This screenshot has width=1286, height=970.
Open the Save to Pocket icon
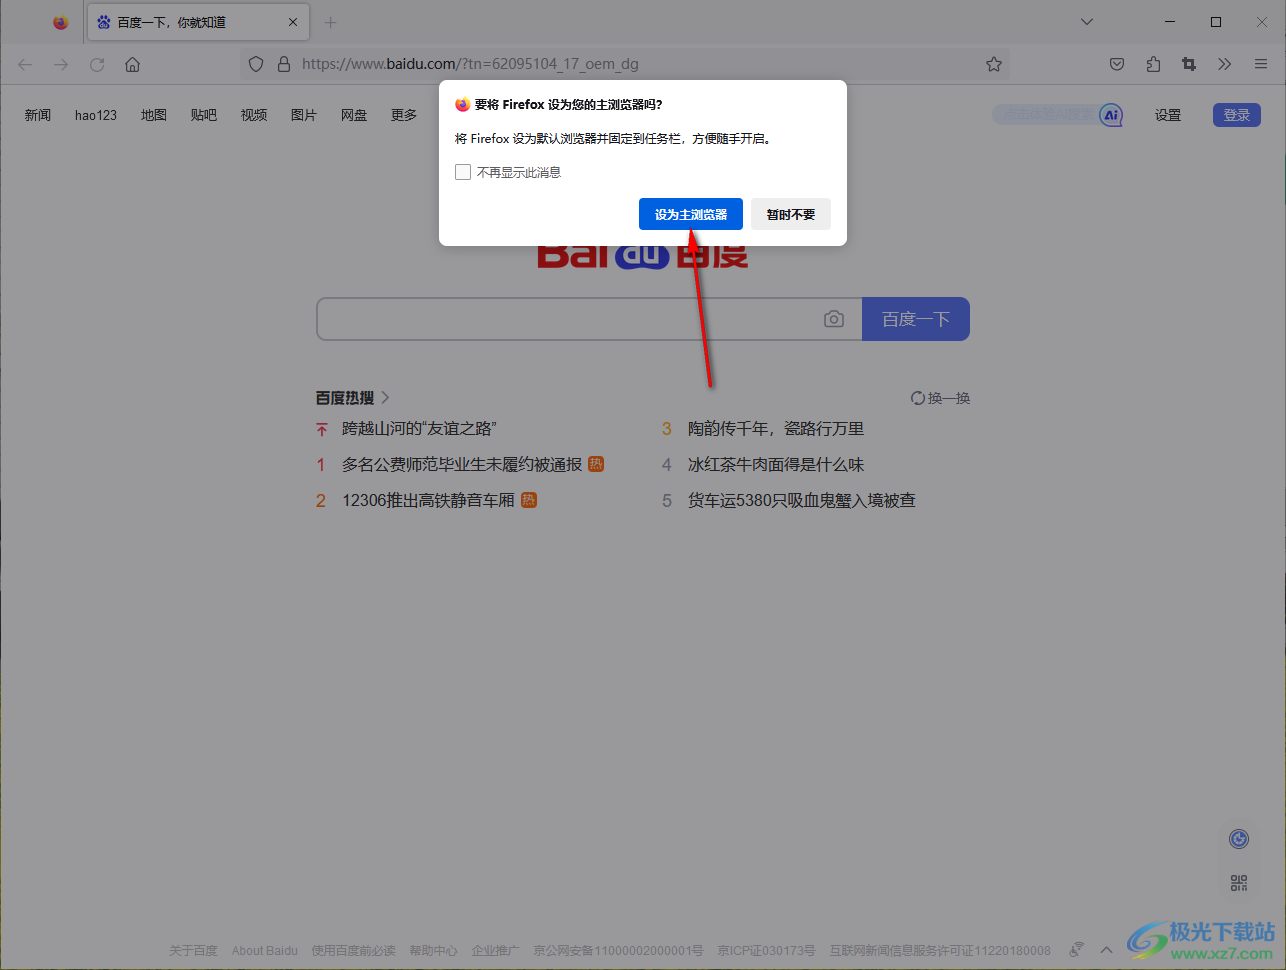point(1117,64)
